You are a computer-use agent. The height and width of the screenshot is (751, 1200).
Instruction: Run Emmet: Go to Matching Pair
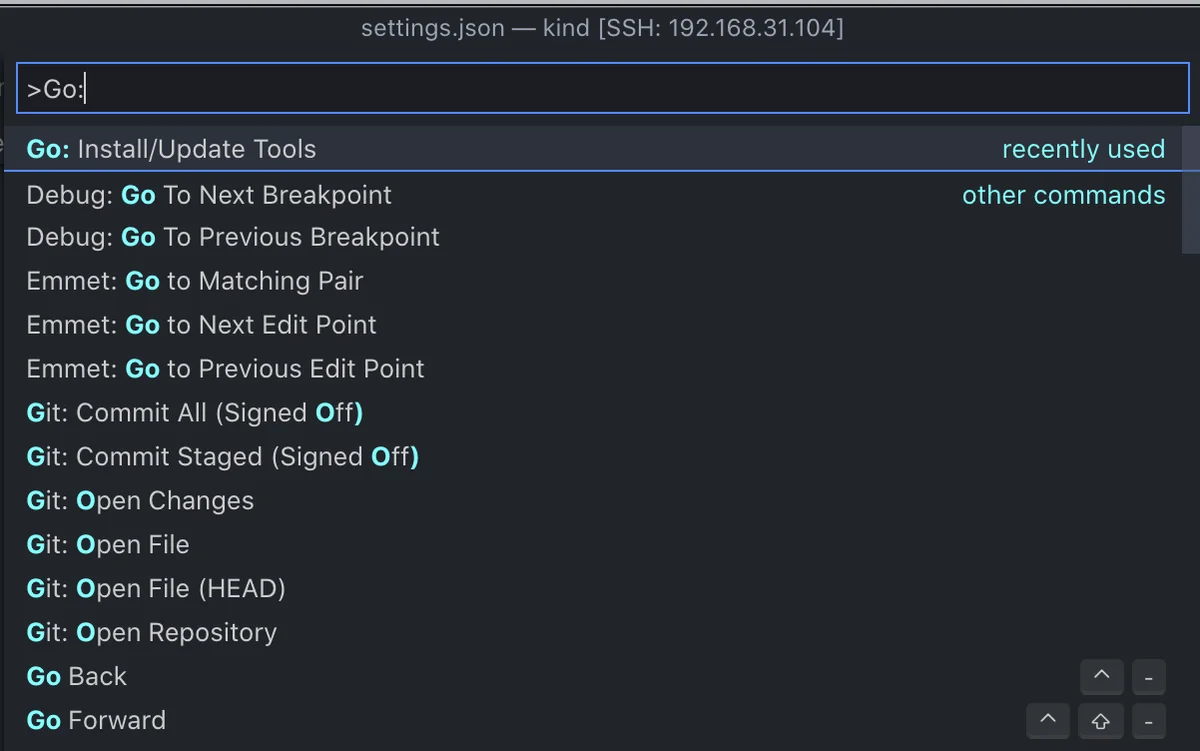click(592, 281)
